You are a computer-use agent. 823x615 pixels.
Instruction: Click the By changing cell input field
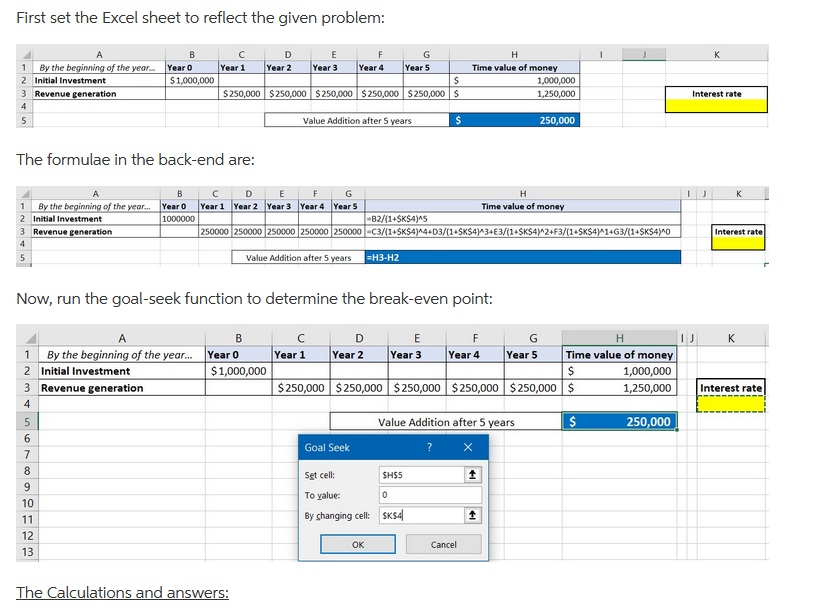420,516
